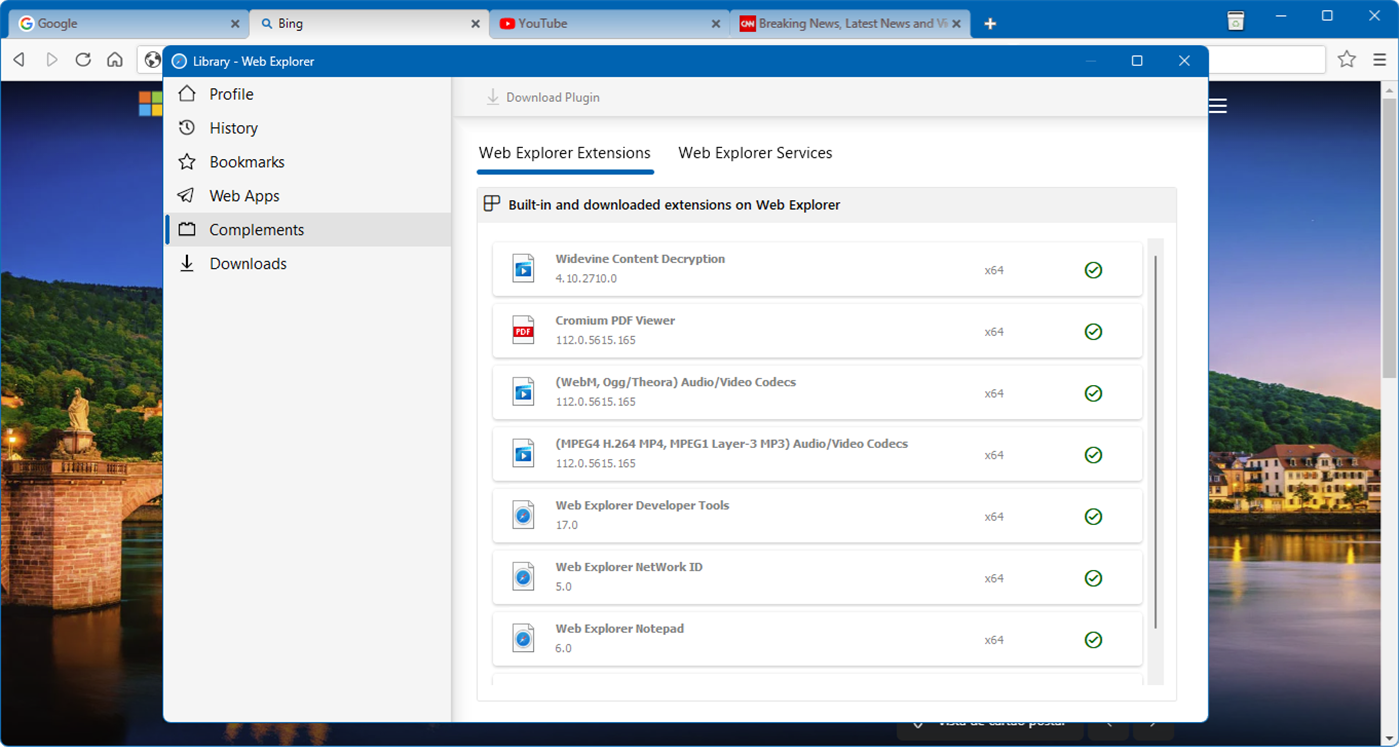Screen dimensions: 1399x747
Task: Open a new browser tab with the plus button
Action: (x=990, y=23)
